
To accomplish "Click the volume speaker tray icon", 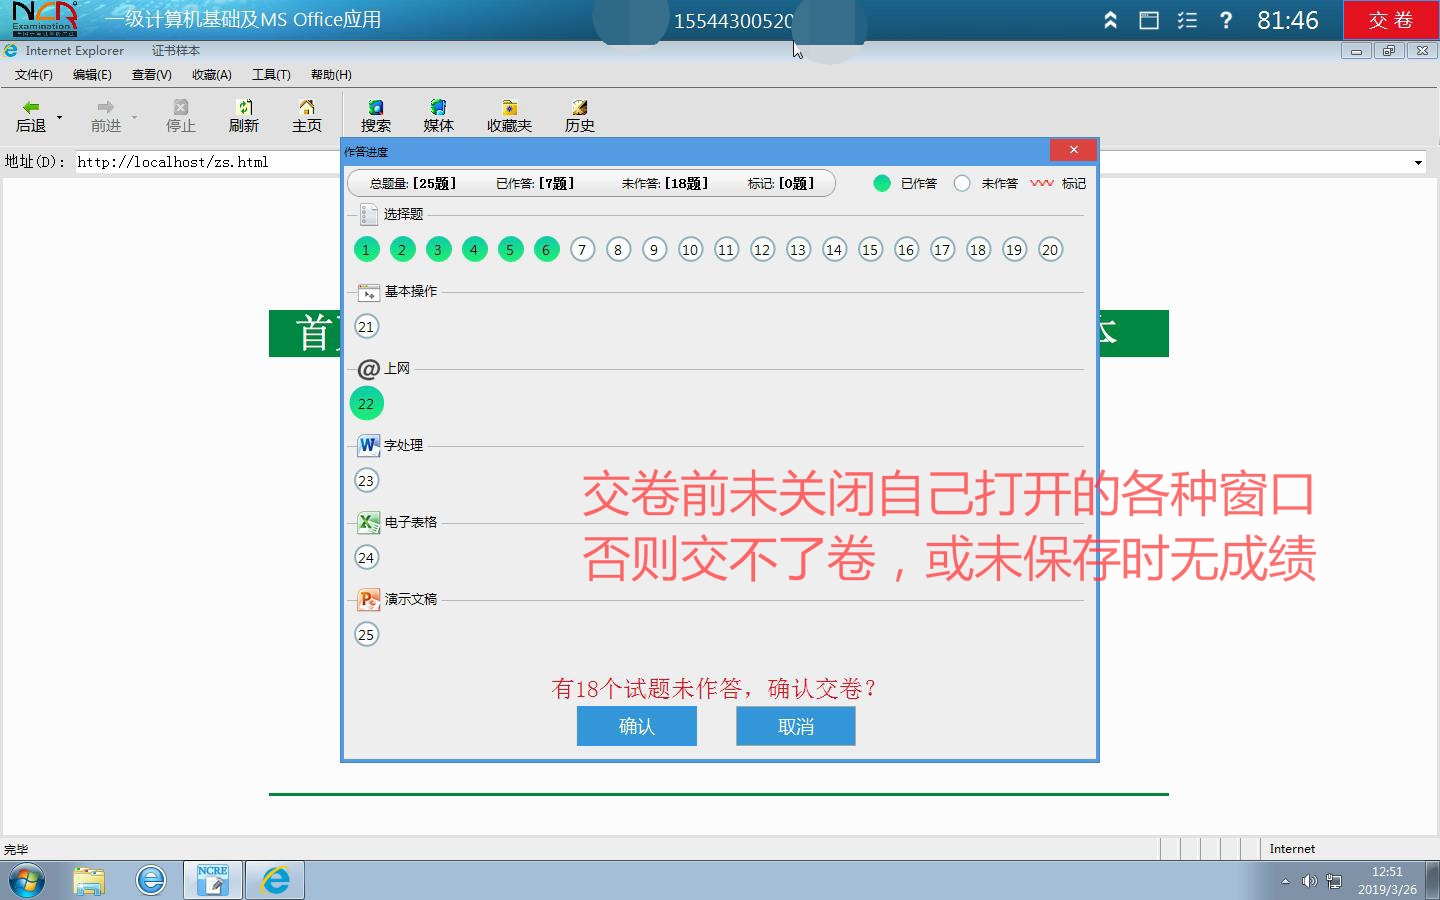I will (x=1309, y=881).
